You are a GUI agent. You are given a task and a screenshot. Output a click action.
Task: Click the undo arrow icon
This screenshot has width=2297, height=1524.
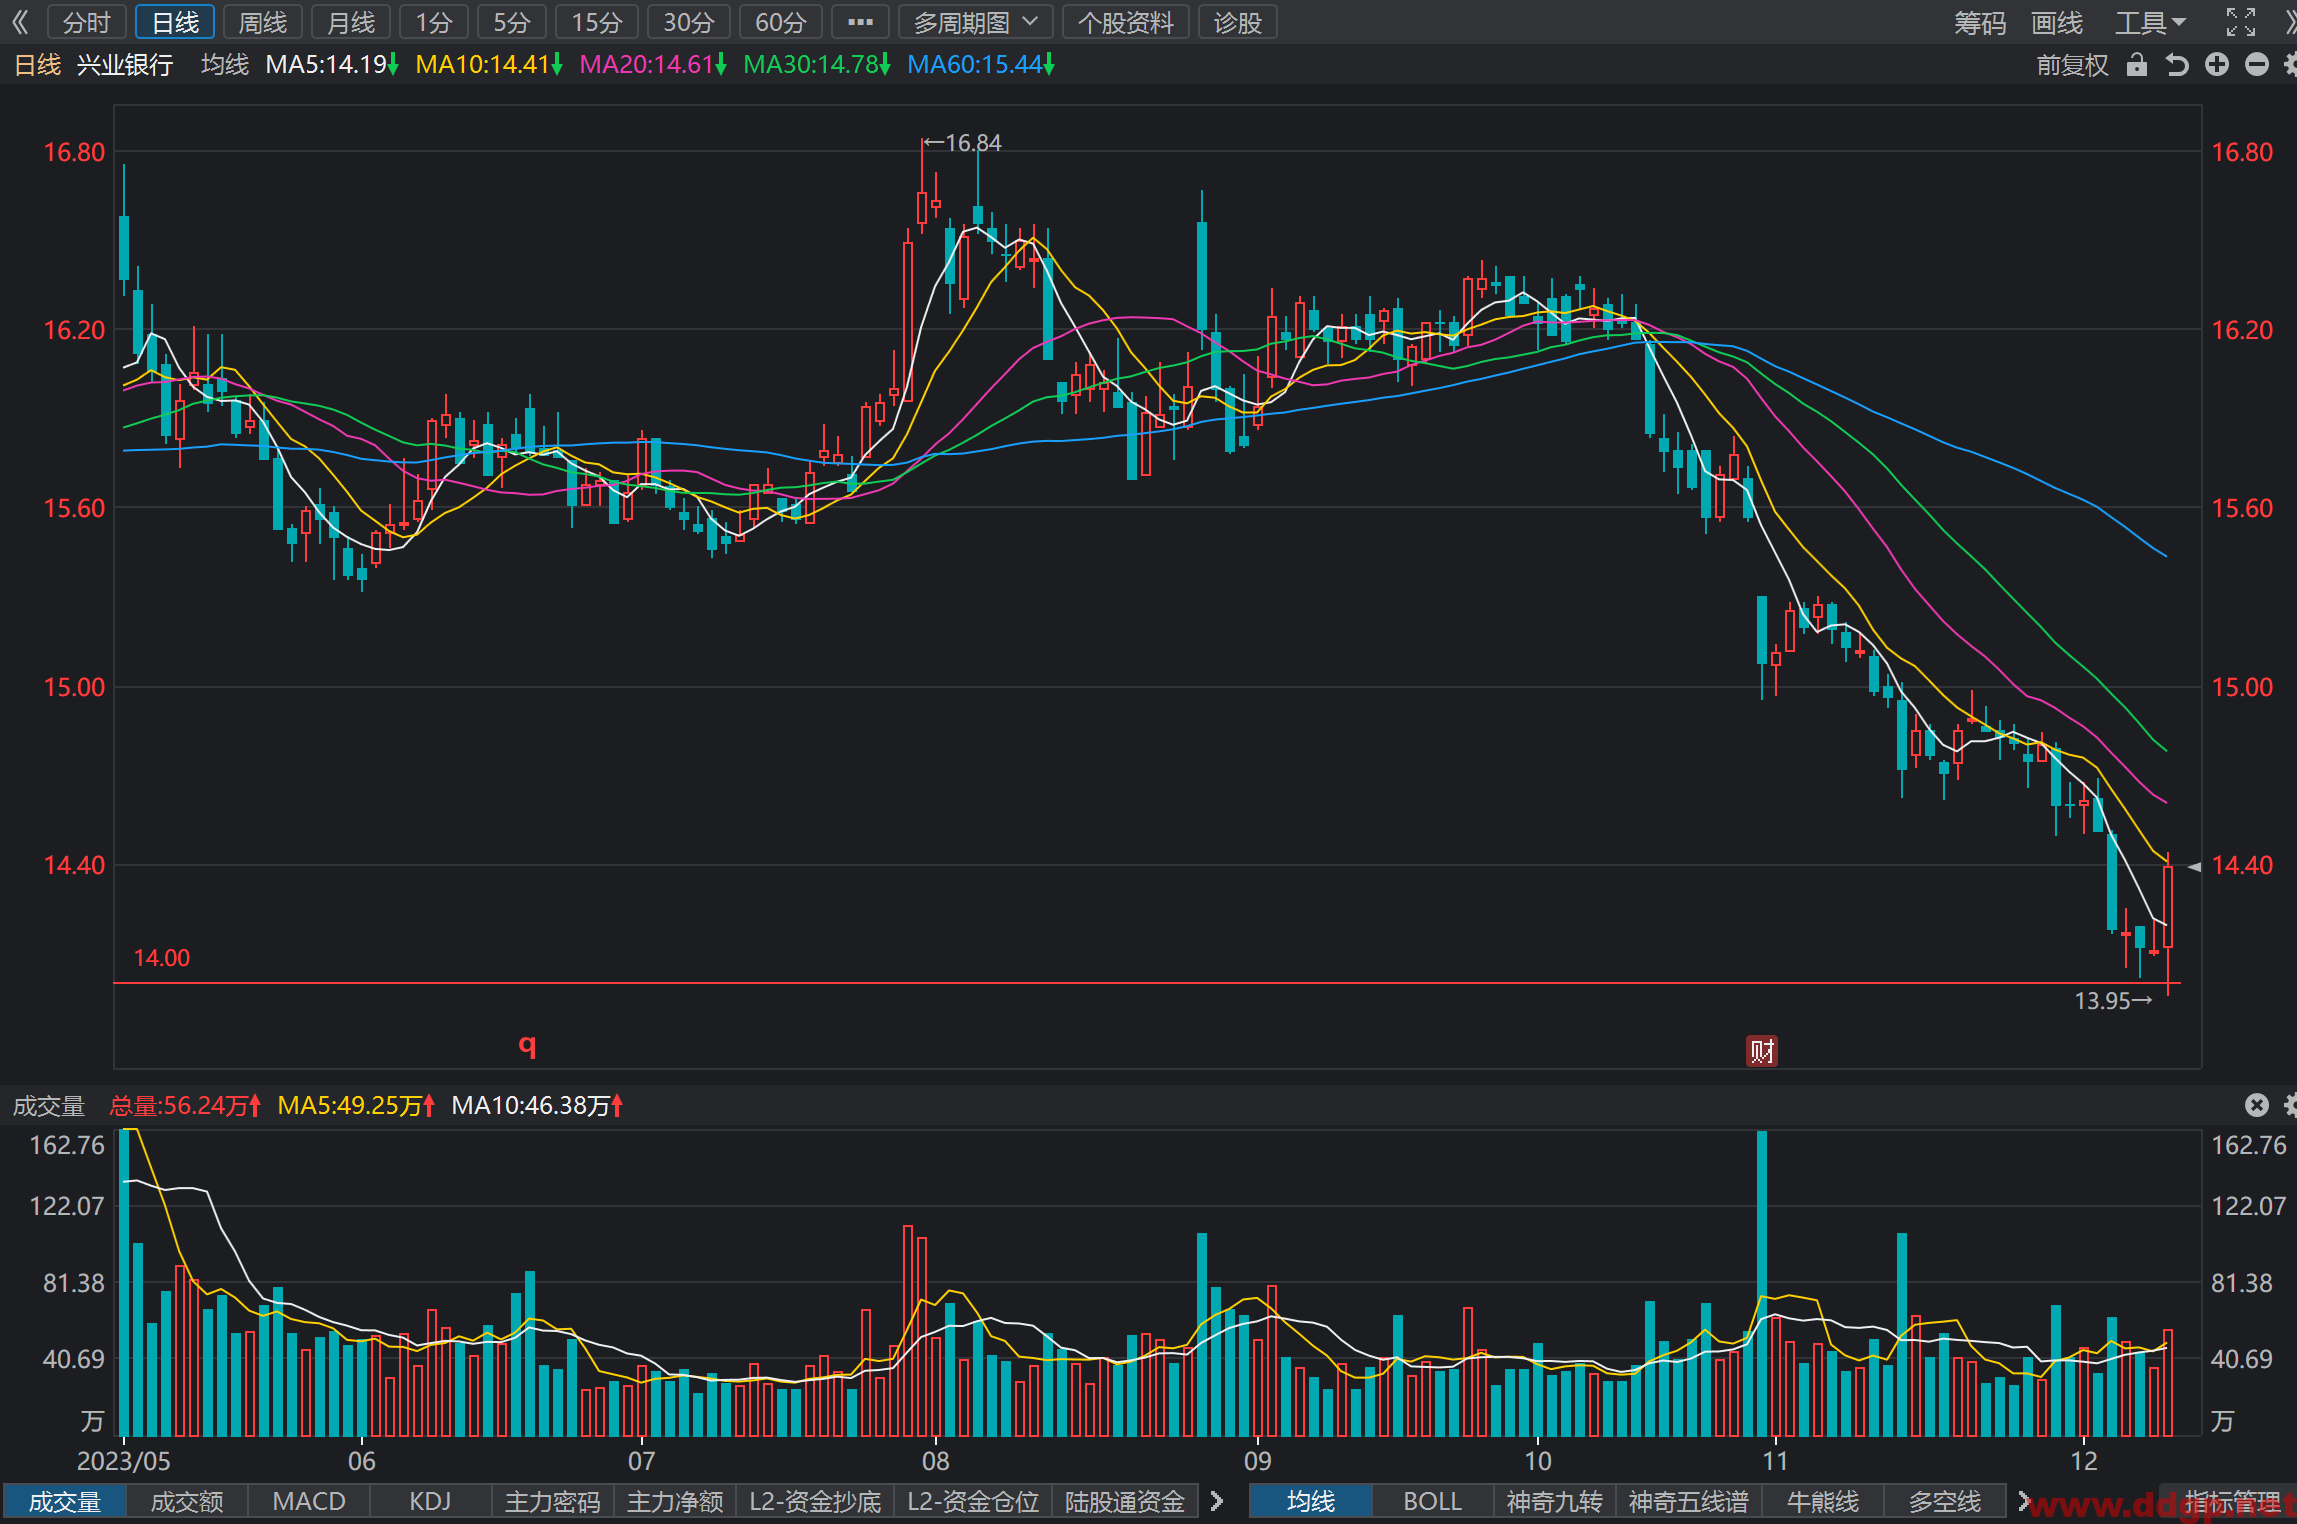coord(2177,65)
